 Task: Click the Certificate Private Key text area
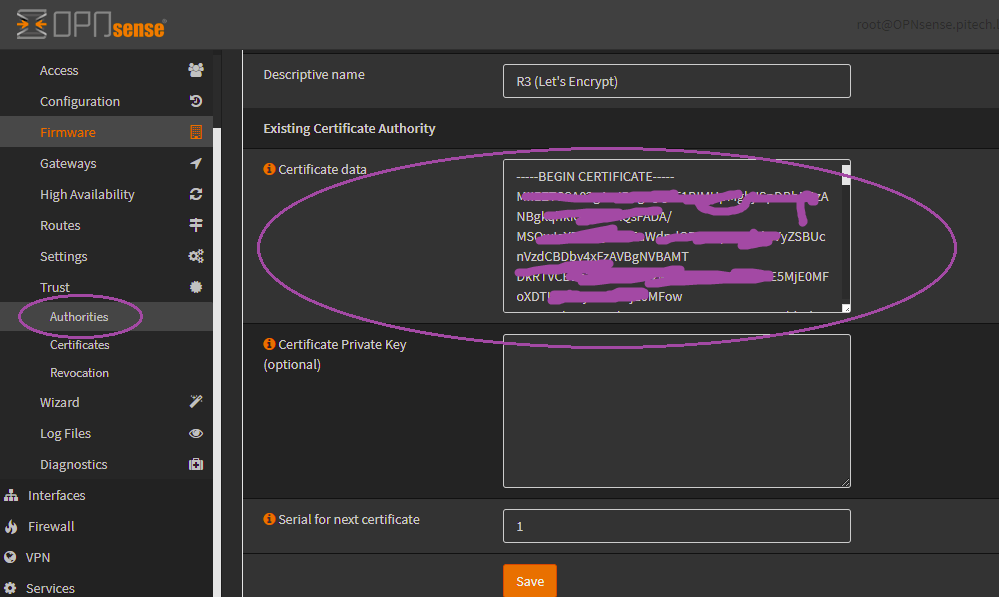click(x=676, y=410)
